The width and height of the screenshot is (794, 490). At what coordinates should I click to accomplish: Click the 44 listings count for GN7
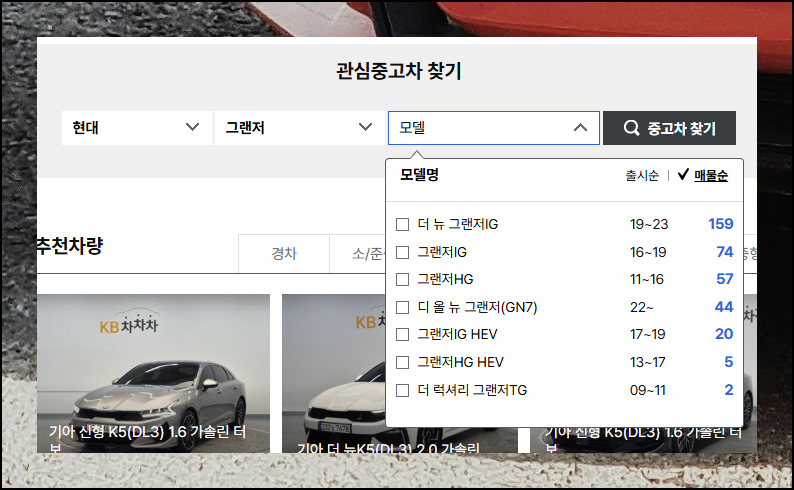pyautogui.click(x=724, y=307)
